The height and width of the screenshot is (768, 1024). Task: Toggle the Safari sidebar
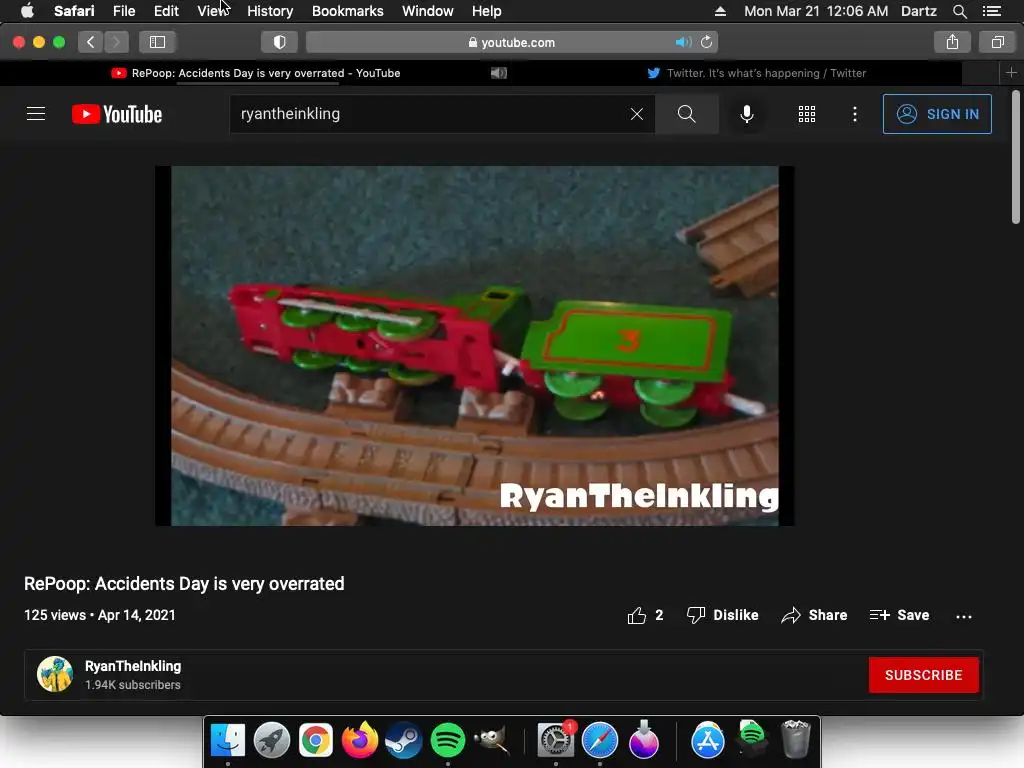coord(157,42)
